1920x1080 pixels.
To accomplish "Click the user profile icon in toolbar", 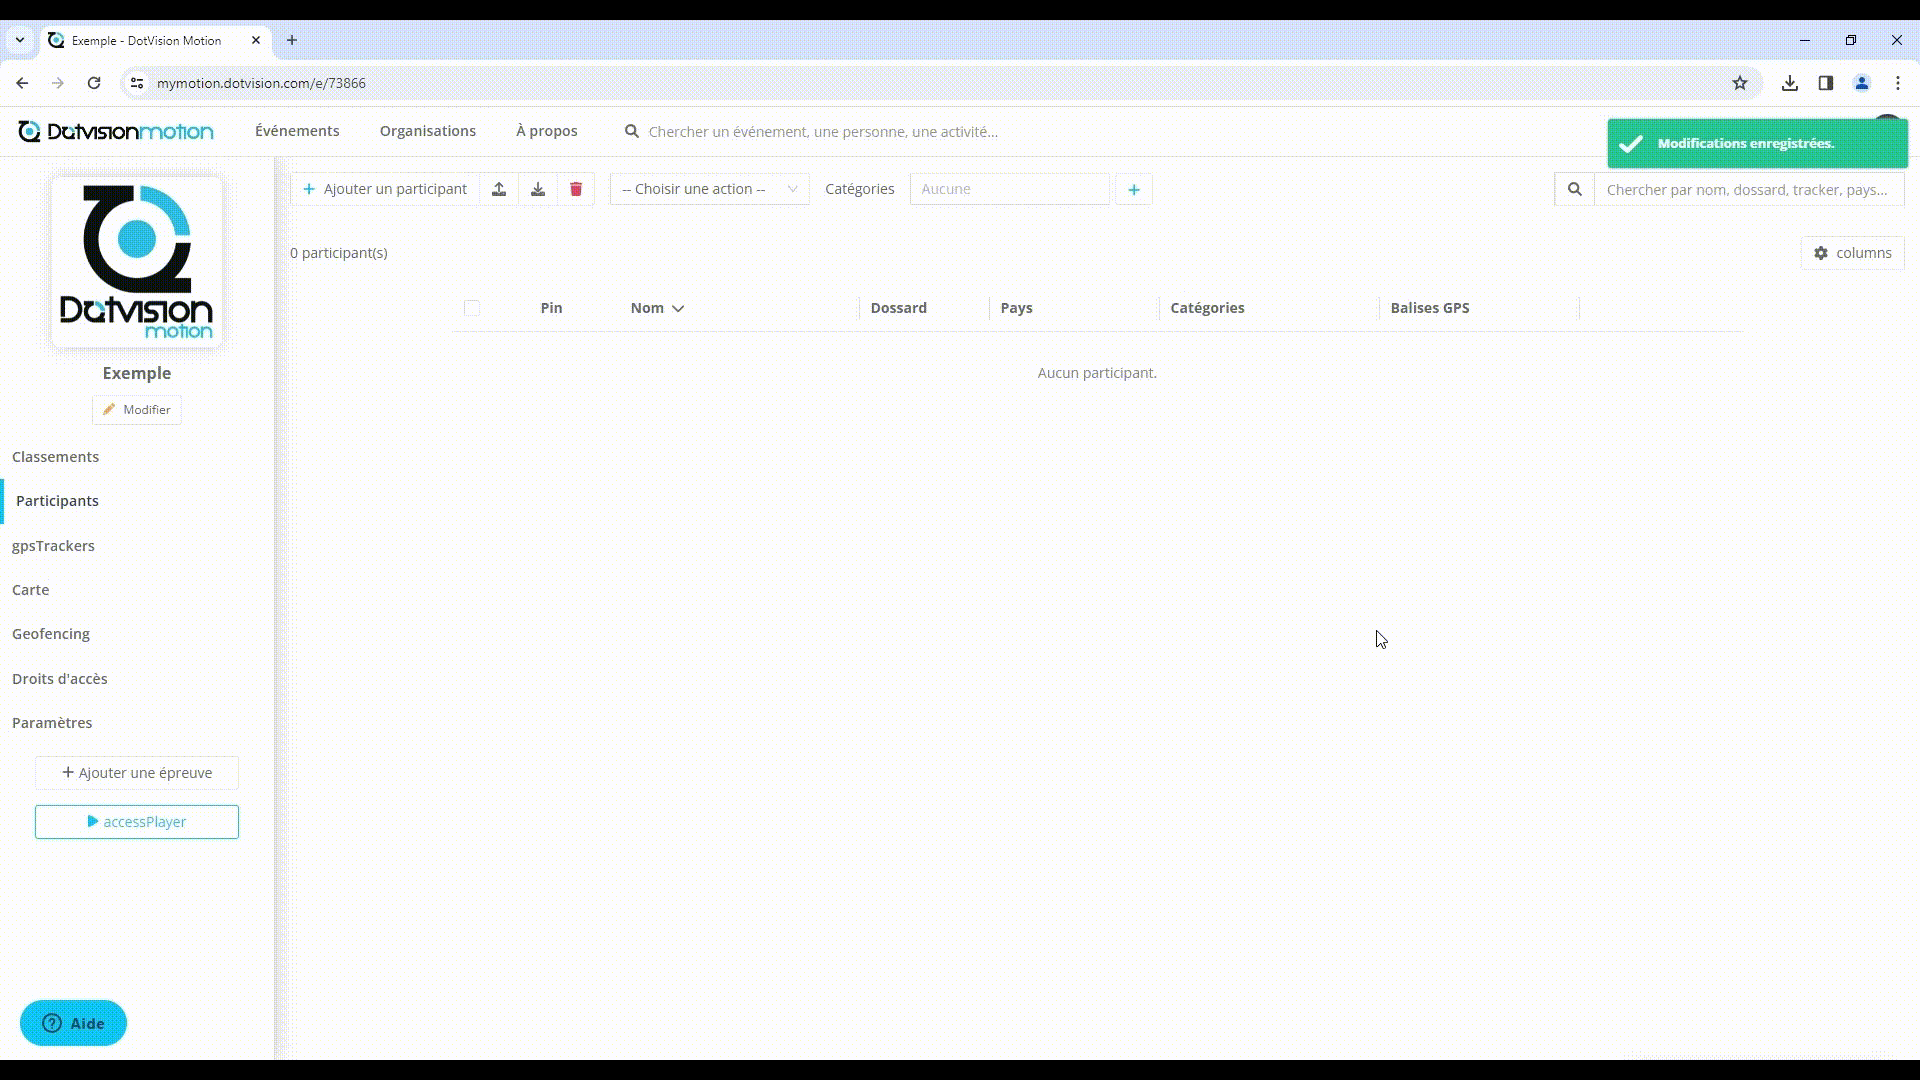I will point(1862,83).
